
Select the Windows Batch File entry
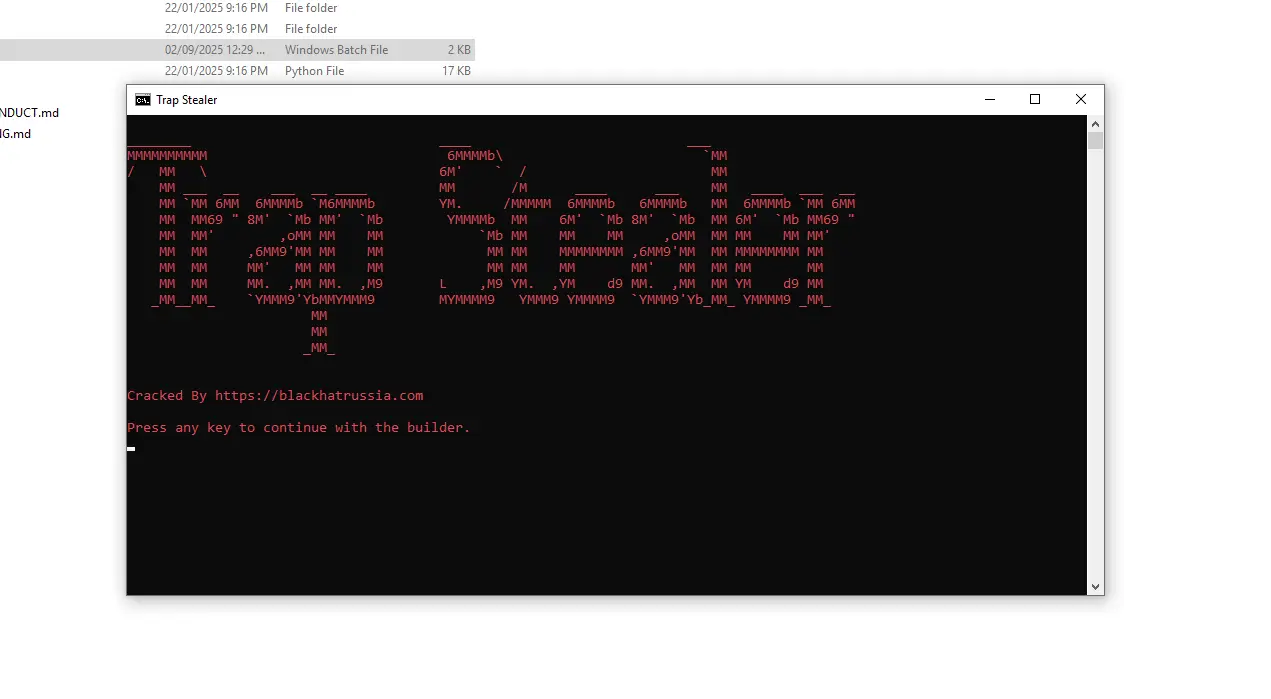337,49
